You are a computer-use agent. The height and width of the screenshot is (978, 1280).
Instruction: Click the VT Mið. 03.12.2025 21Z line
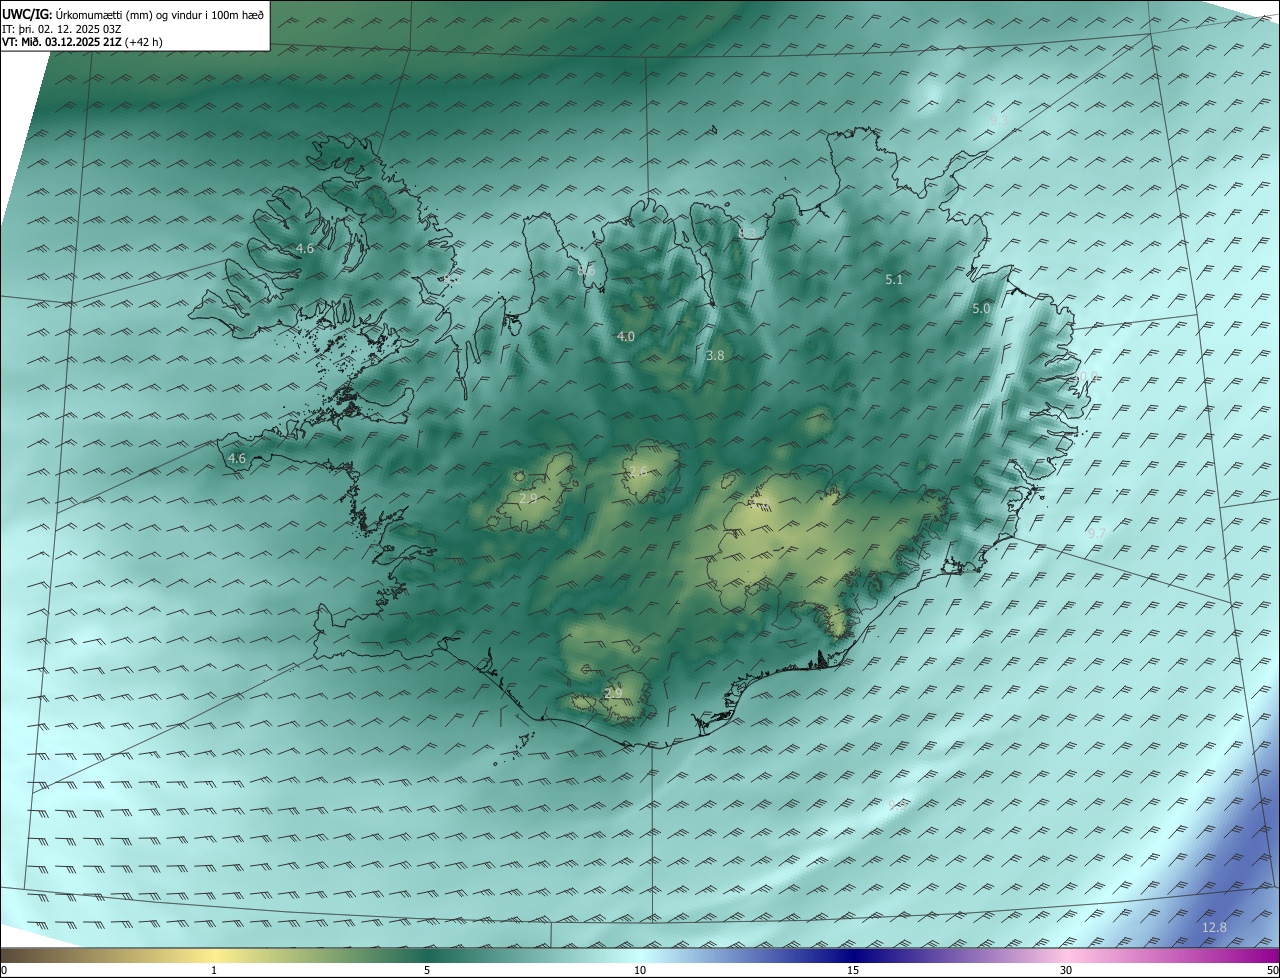[x=82, y=42]
